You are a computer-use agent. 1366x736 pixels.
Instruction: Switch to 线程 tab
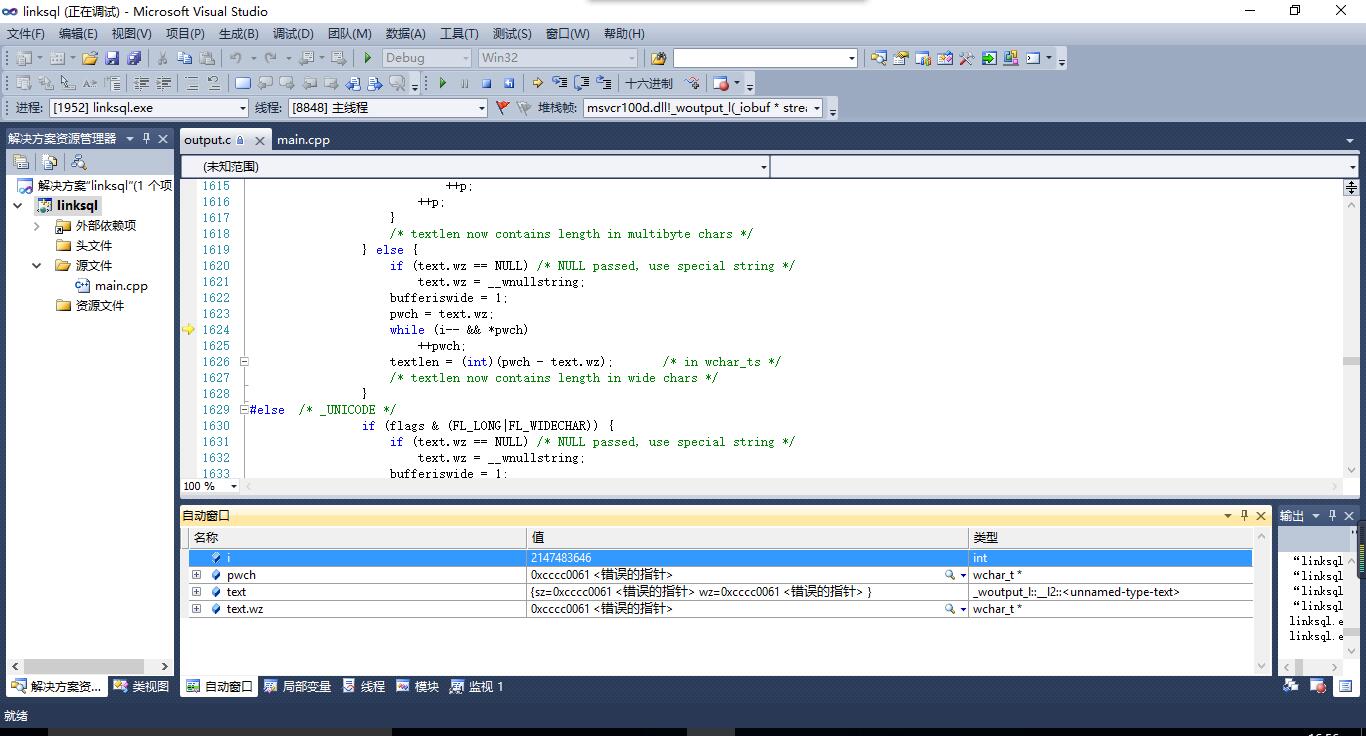[364, 687]
